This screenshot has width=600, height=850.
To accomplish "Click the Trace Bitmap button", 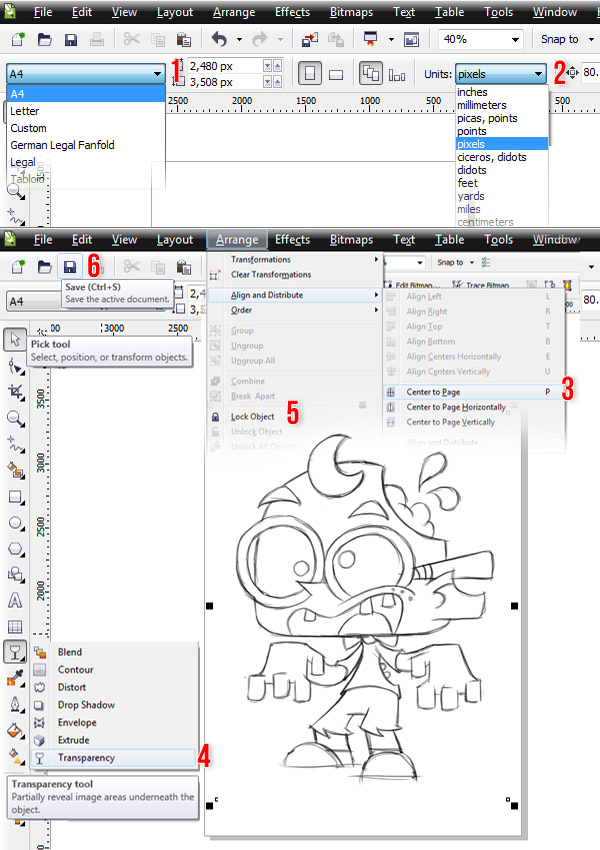I will click(x=481, y=285).
